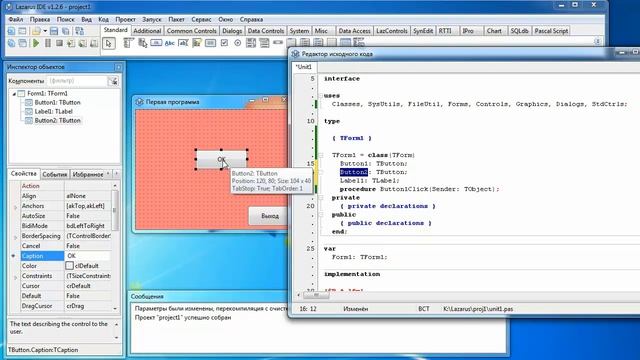Collapse the public section fold marker
This screenshot has height=360, width=640.
point(320,215)
